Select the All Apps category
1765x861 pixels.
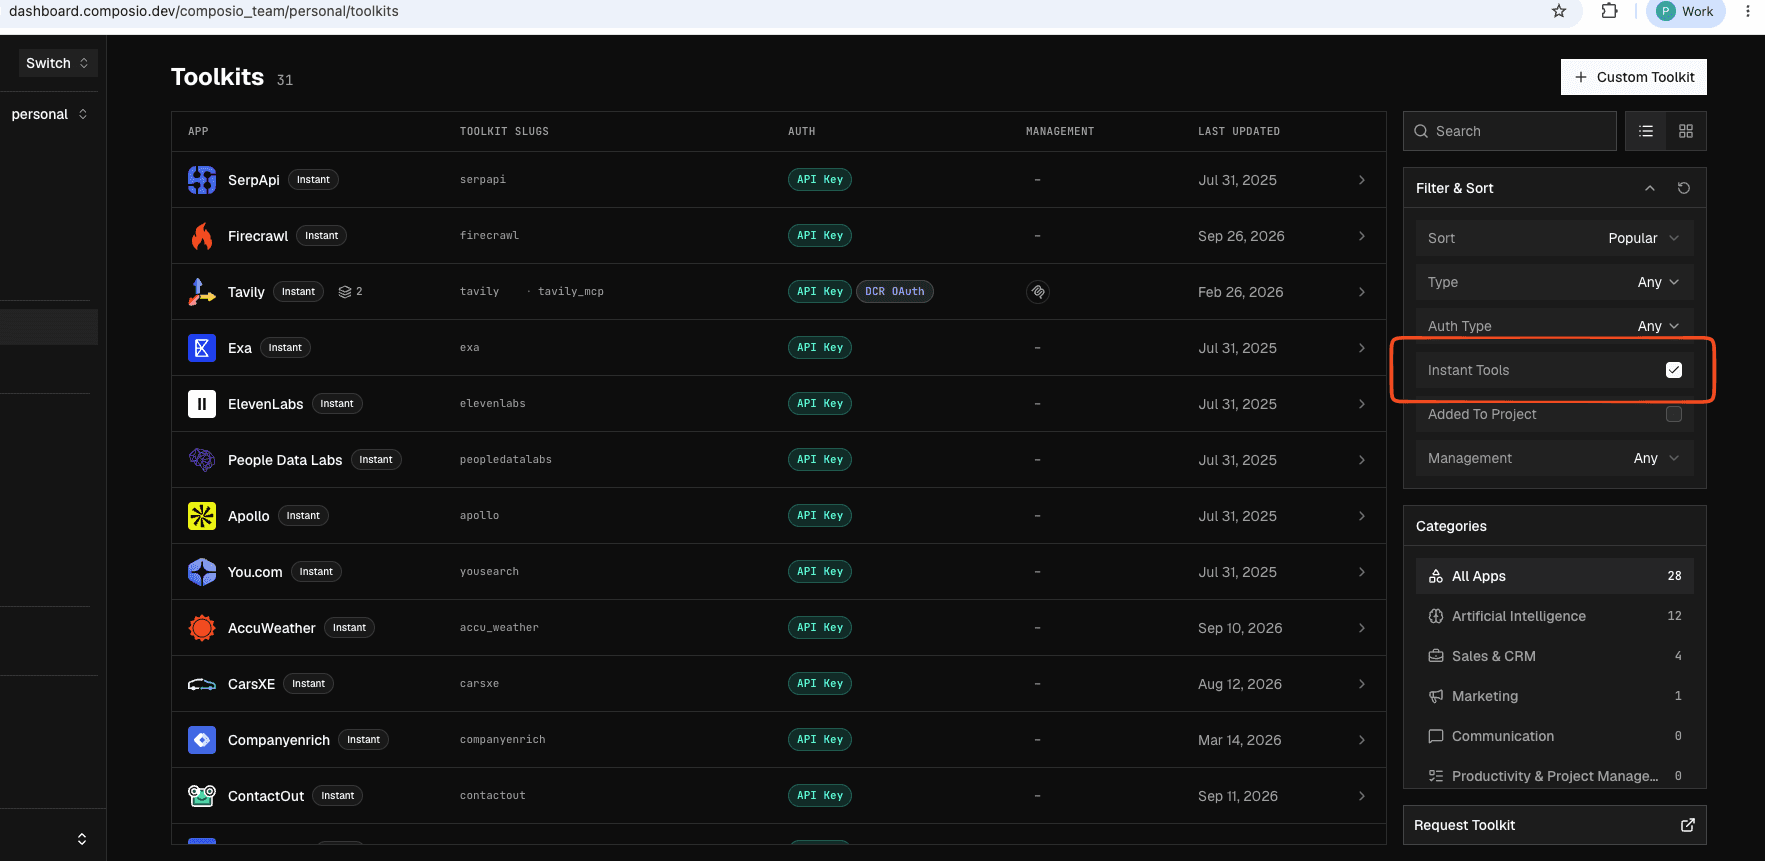pyautogui.click(x=1555, y=576)
